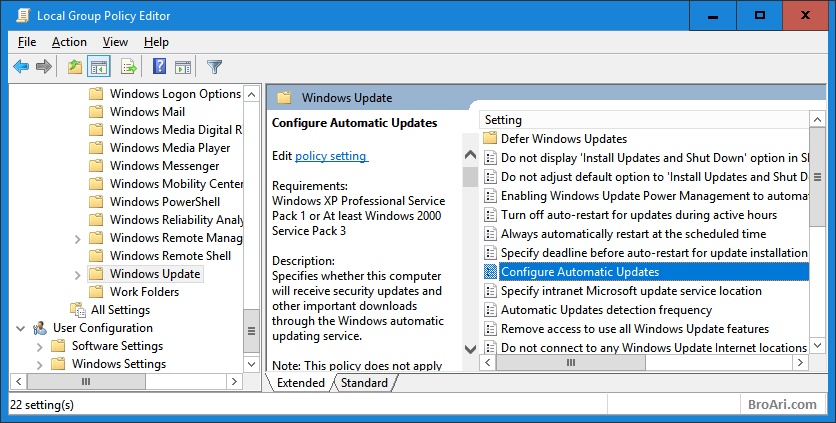Expand the Windows Settings node

tap(39, 365)
